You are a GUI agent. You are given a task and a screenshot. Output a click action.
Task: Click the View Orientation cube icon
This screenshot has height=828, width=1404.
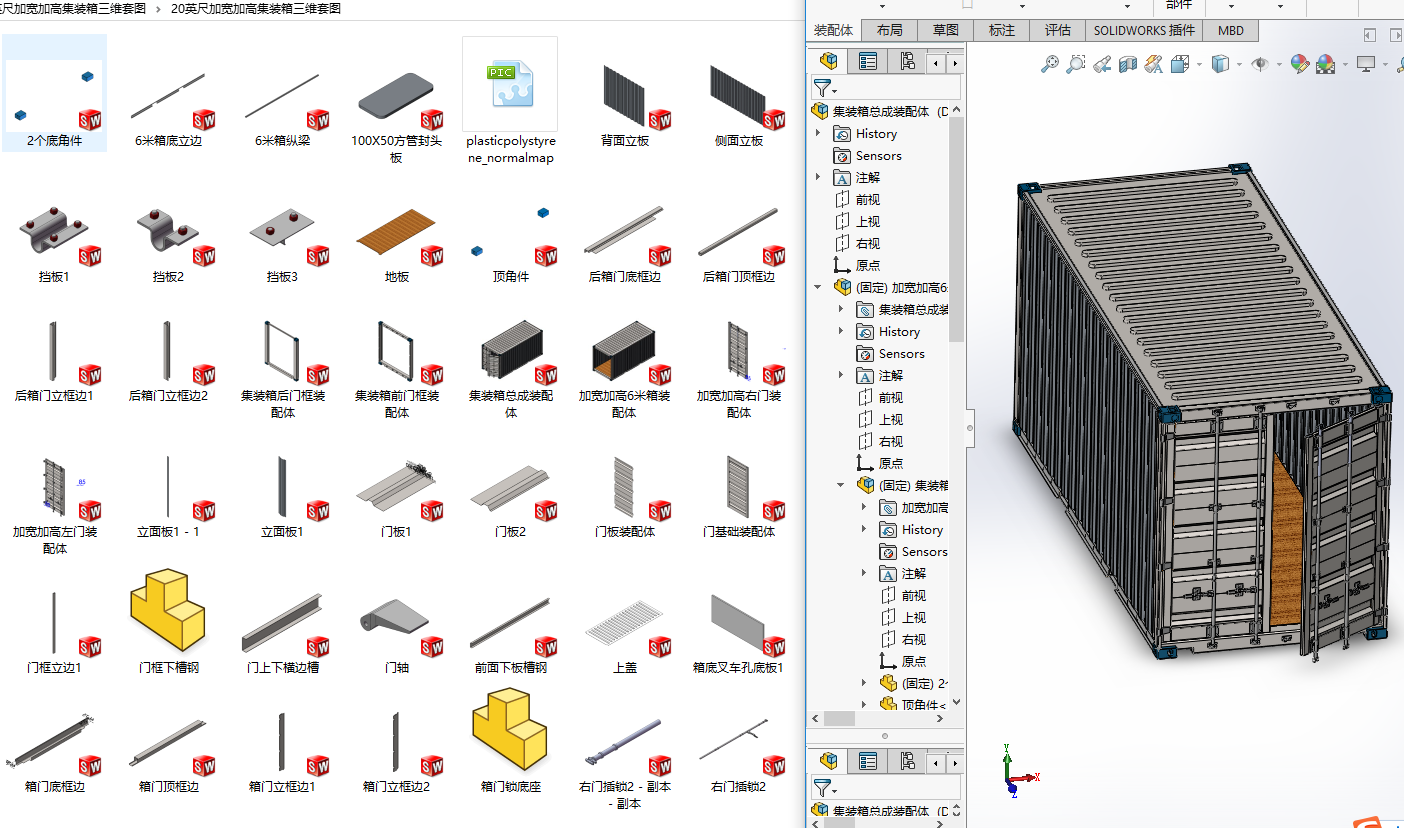click(1180, 64)
